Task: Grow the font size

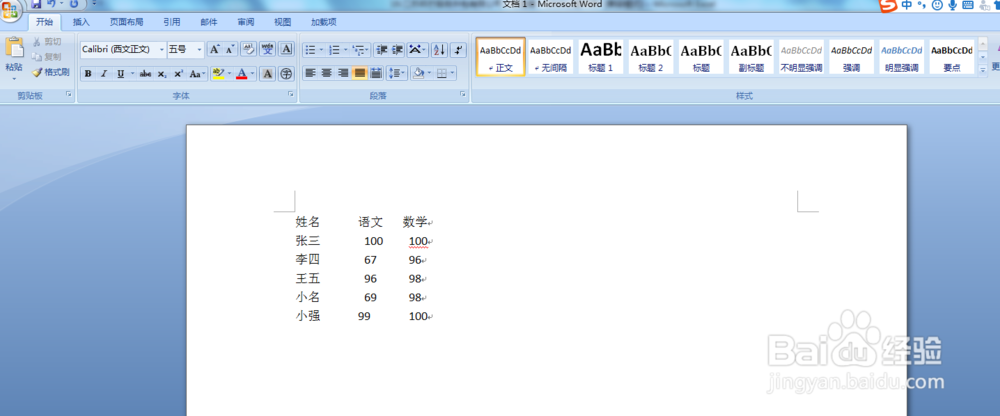Action: [x=215, y=49]
